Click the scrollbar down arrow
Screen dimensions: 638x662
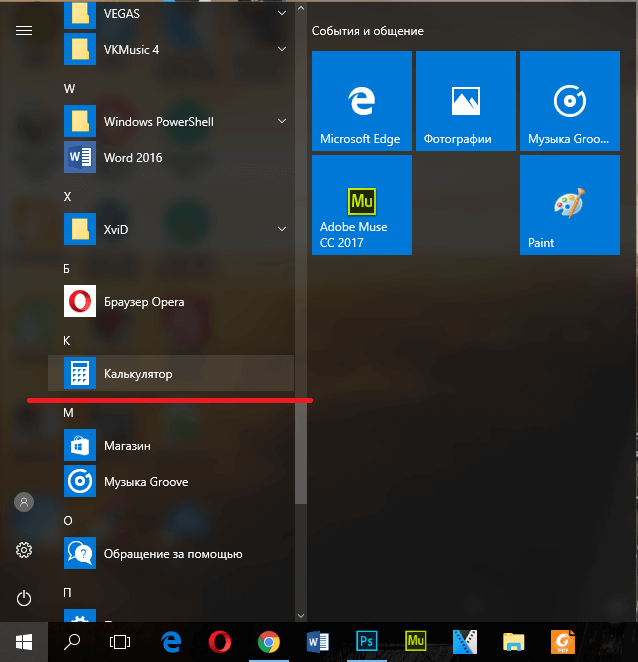[301, 616]
